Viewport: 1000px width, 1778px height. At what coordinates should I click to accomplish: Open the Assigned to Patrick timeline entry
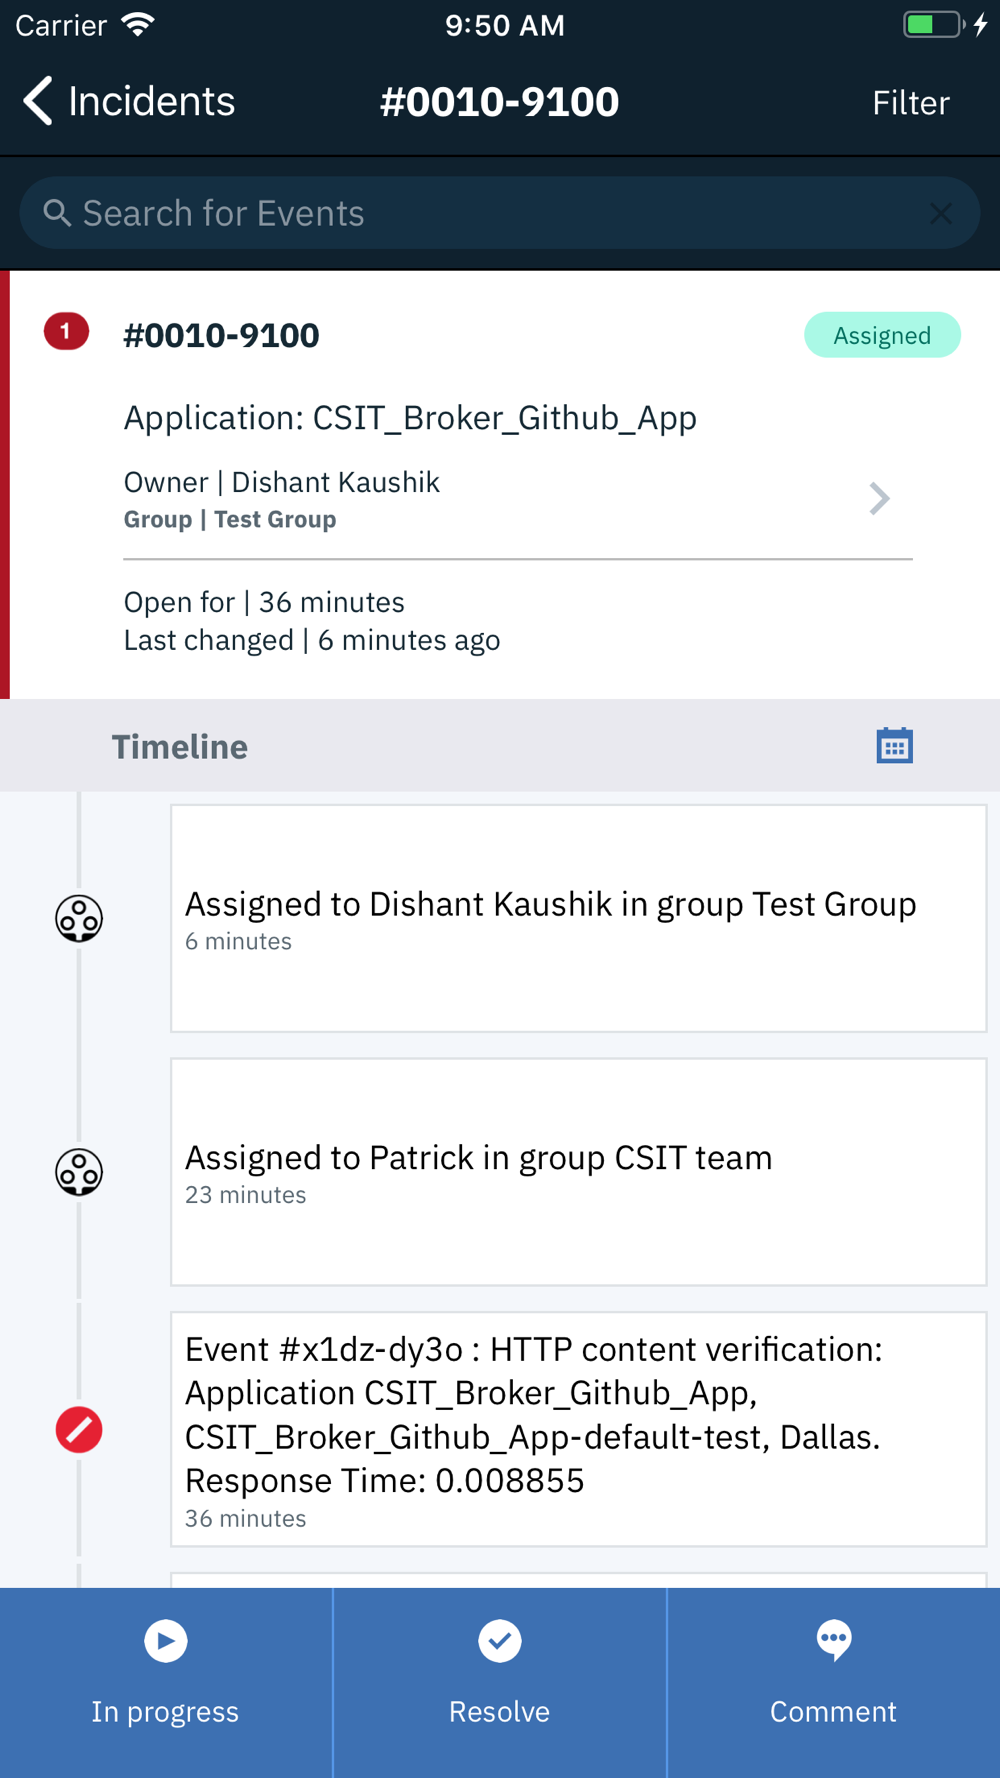click(578, 1172)
